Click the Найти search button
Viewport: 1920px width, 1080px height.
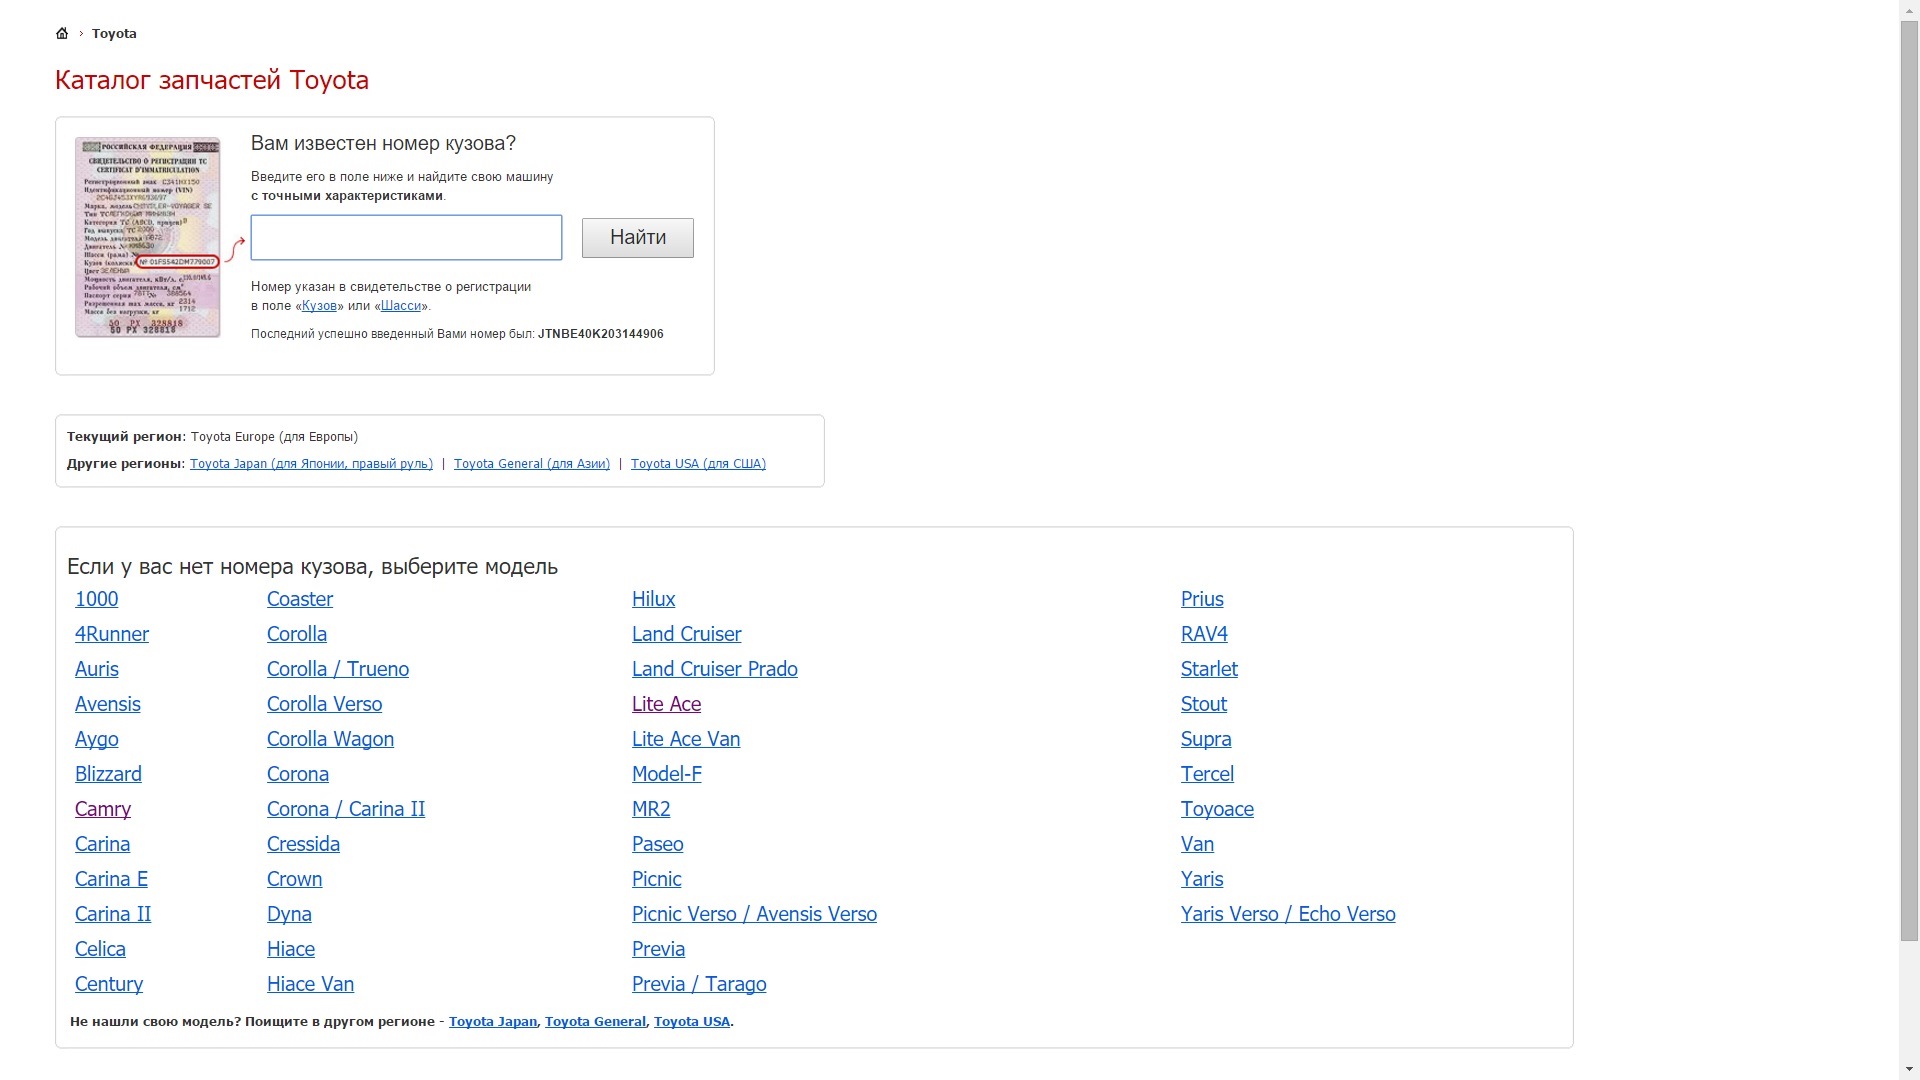tap(637, 237)
